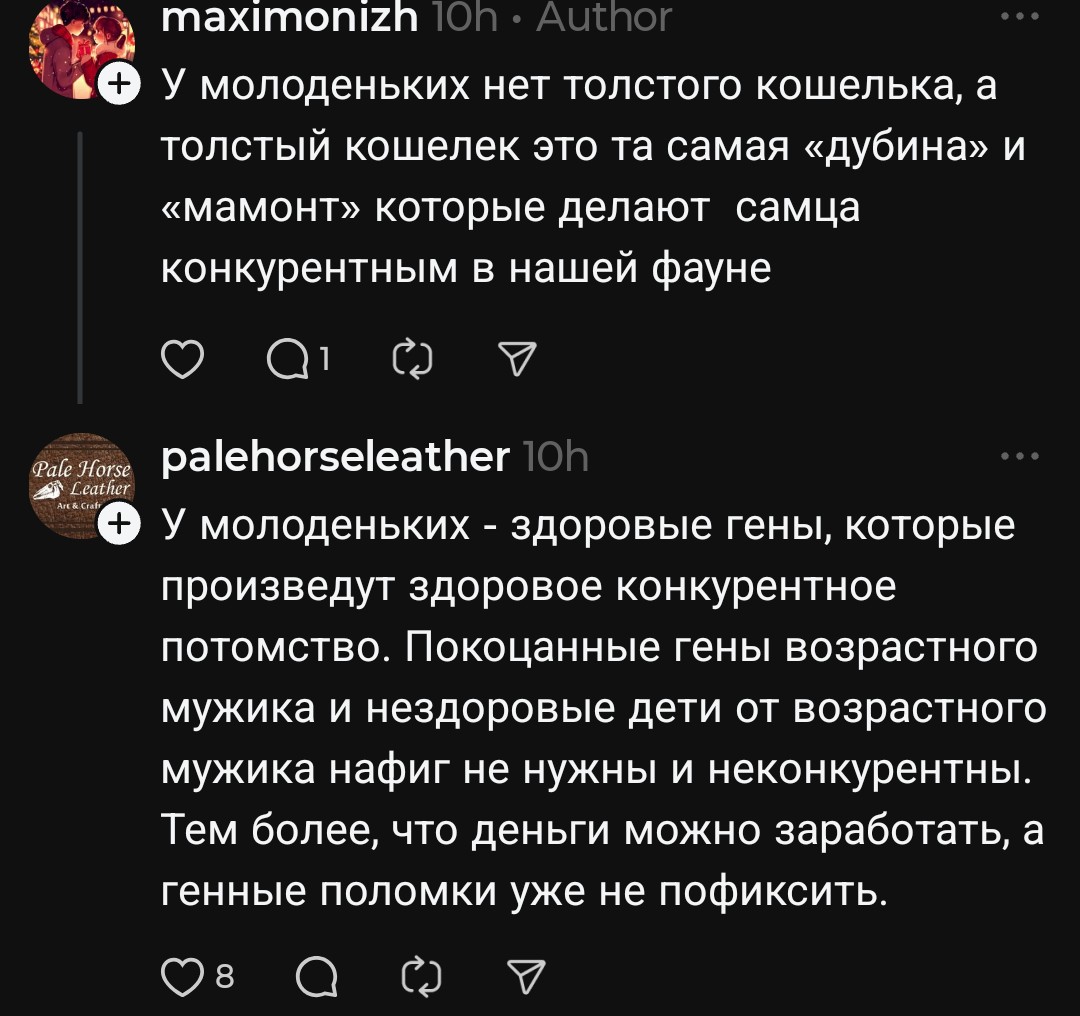Open more options for maximonizh's comment
Image resolution: width=1080 pixels, height=1016 pixels.
pyautogui.click(x=1020, y=17)
